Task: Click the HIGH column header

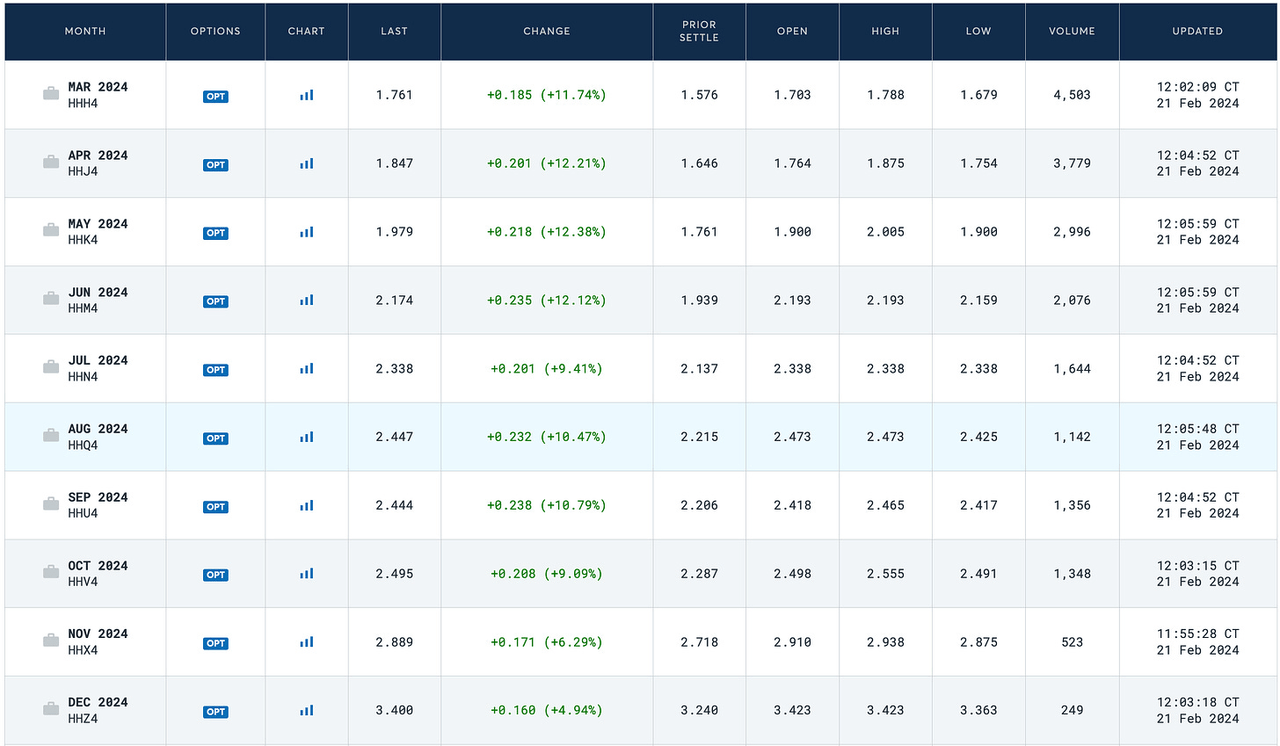Action: click(885, 31)
